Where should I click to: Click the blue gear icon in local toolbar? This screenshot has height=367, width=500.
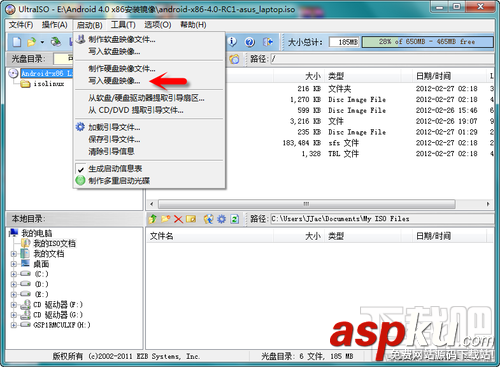[x=222, y=219]
